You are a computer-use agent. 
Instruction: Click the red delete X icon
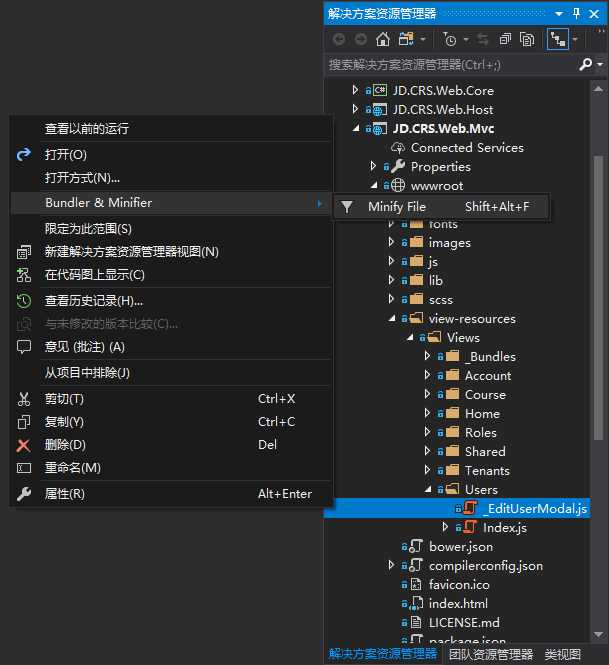[x=24, y=445]
